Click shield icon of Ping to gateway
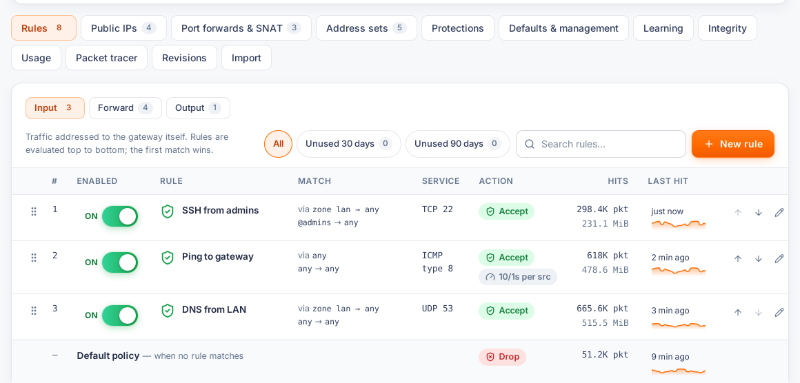 pyautogui.click(x=167, y=257)
